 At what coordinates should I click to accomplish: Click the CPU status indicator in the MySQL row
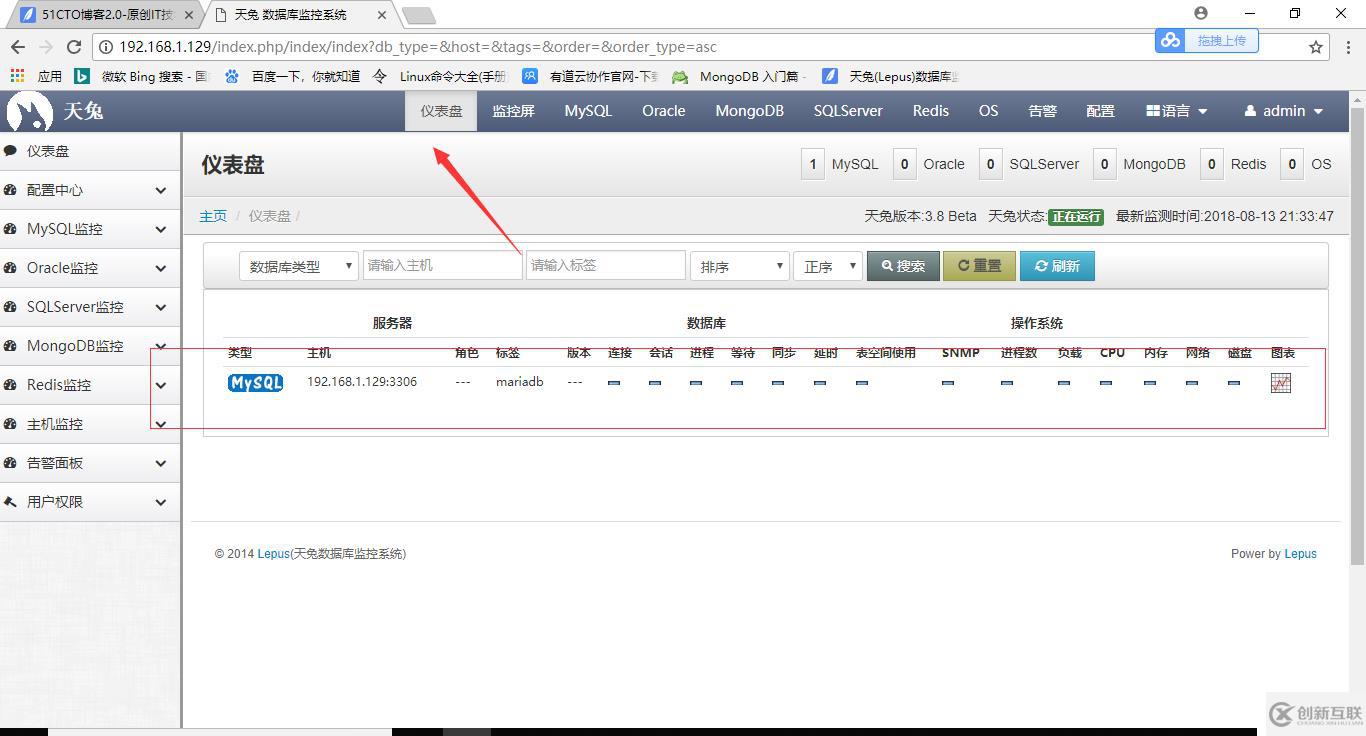click(x=1106, y=383)
